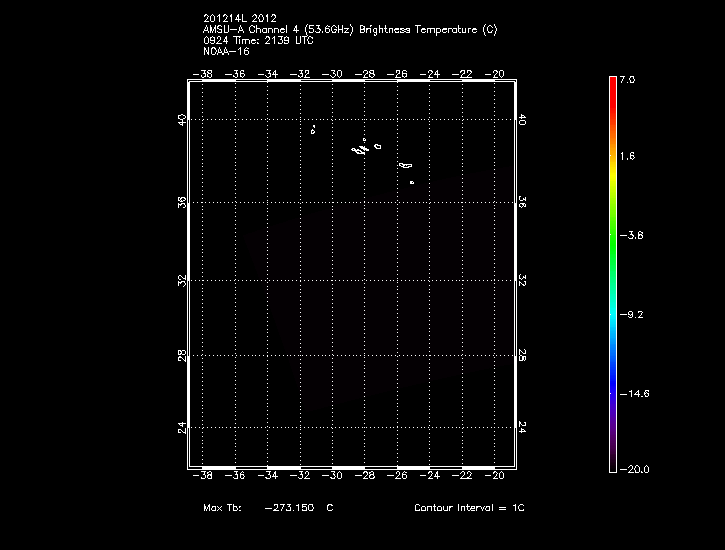Click the -20 longitude label on bottom axis
725x550 pixels.
click(x=496, y=476)
